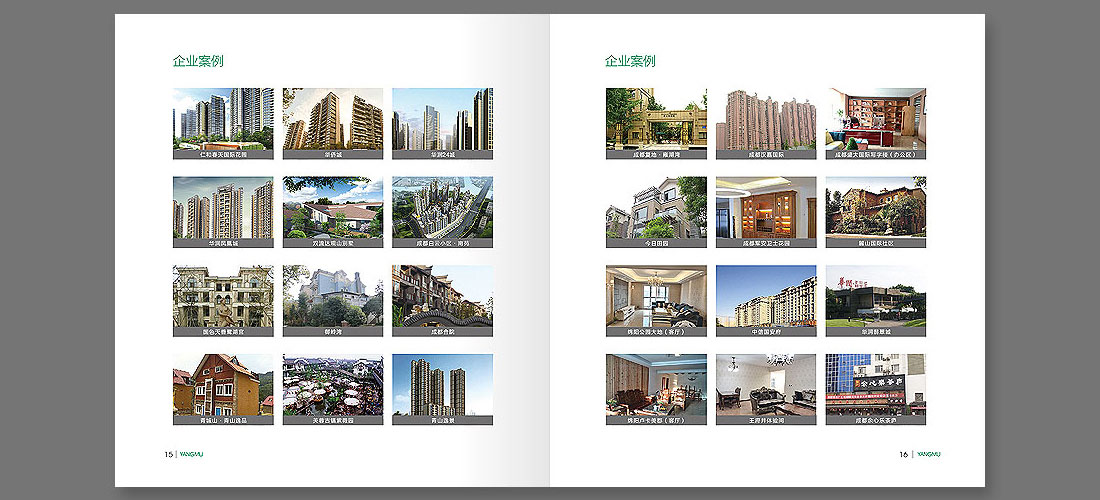Select the 成都合院 traditional courtyard photo
1100x500 pixels.
(442, 295)
